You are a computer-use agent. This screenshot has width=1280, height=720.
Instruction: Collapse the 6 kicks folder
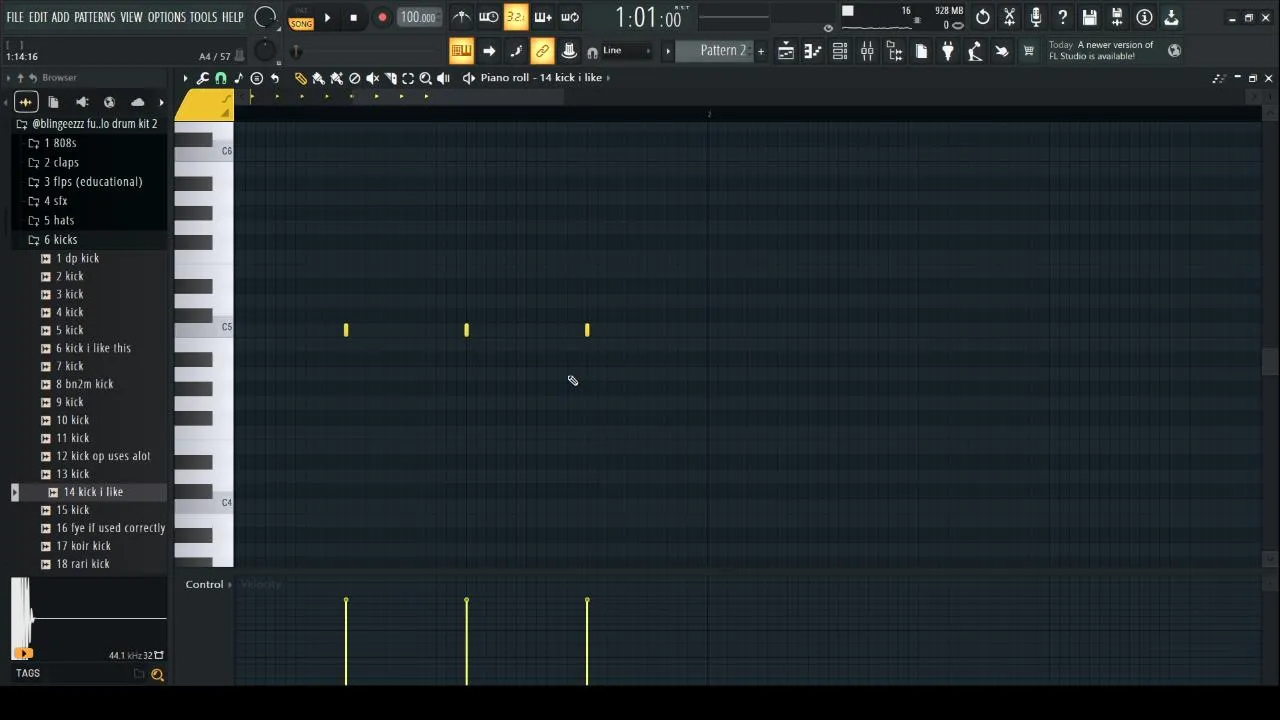coord(60,240)
